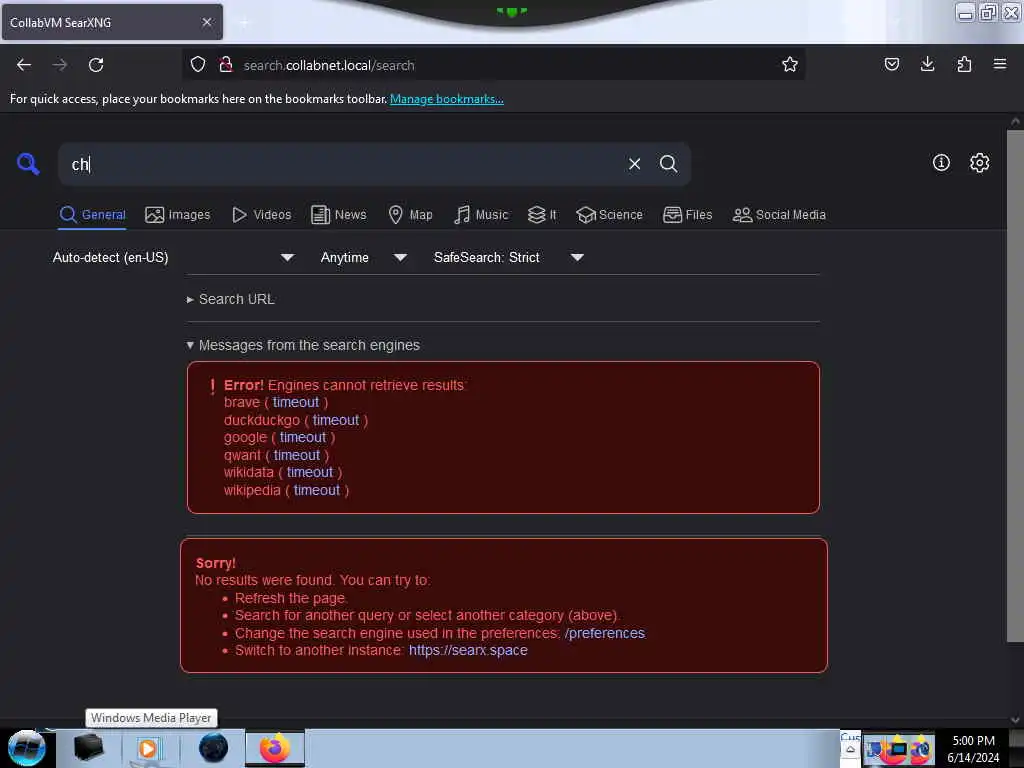1024x768 pixels.
Task: Click the Error! label text
Action: pos(244,385)
